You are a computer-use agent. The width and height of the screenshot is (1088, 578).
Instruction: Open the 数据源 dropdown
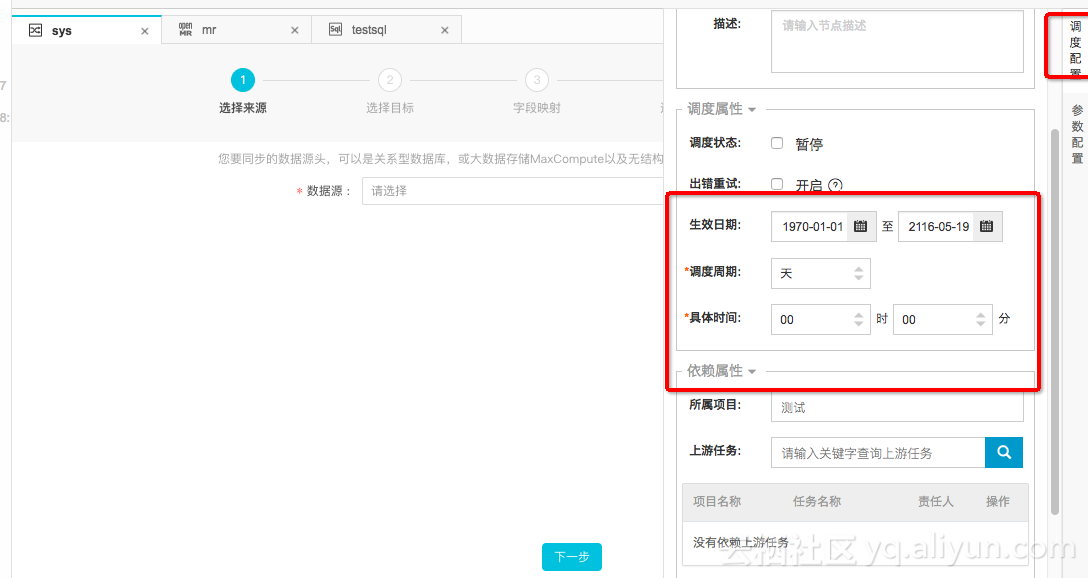pyautogui.click(x=512, y=191)
